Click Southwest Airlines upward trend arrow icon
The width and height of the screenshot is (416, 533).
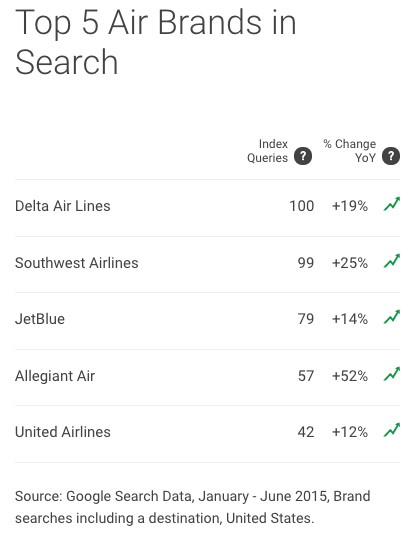392,261
